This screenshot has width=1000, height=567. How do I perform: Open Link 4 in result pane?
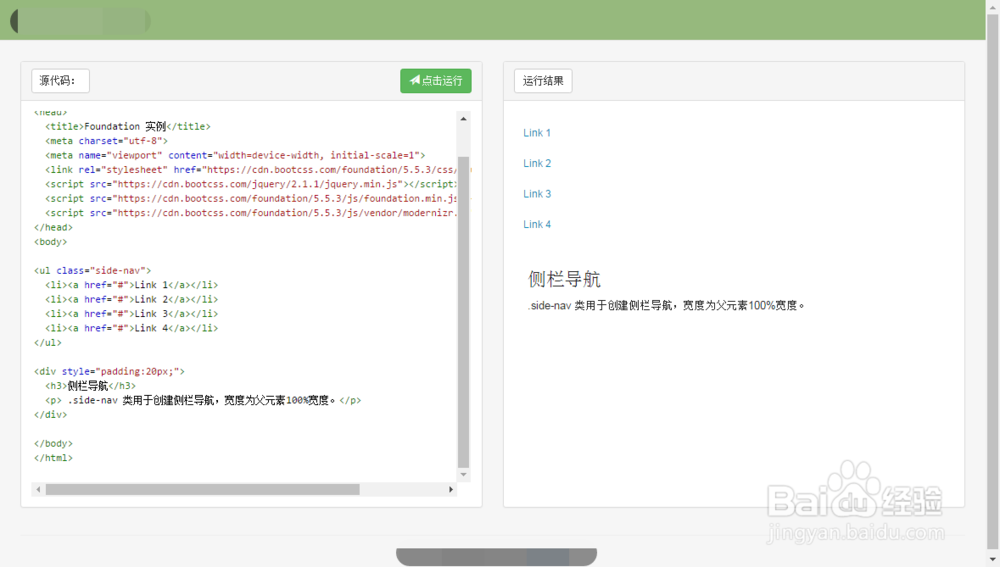coord(537,225)
